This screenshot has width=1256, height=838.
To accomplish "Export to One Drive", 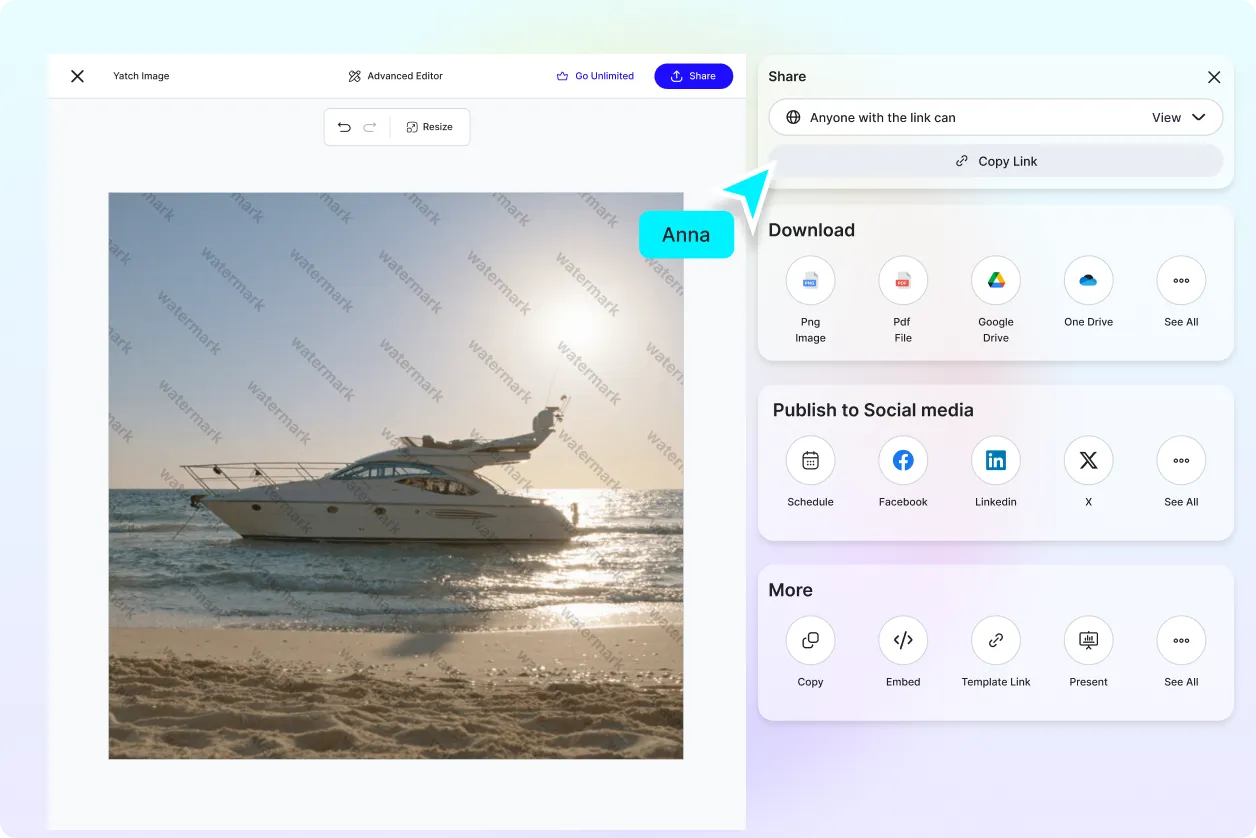I will pyautogui.click(x=1088, y=280).
